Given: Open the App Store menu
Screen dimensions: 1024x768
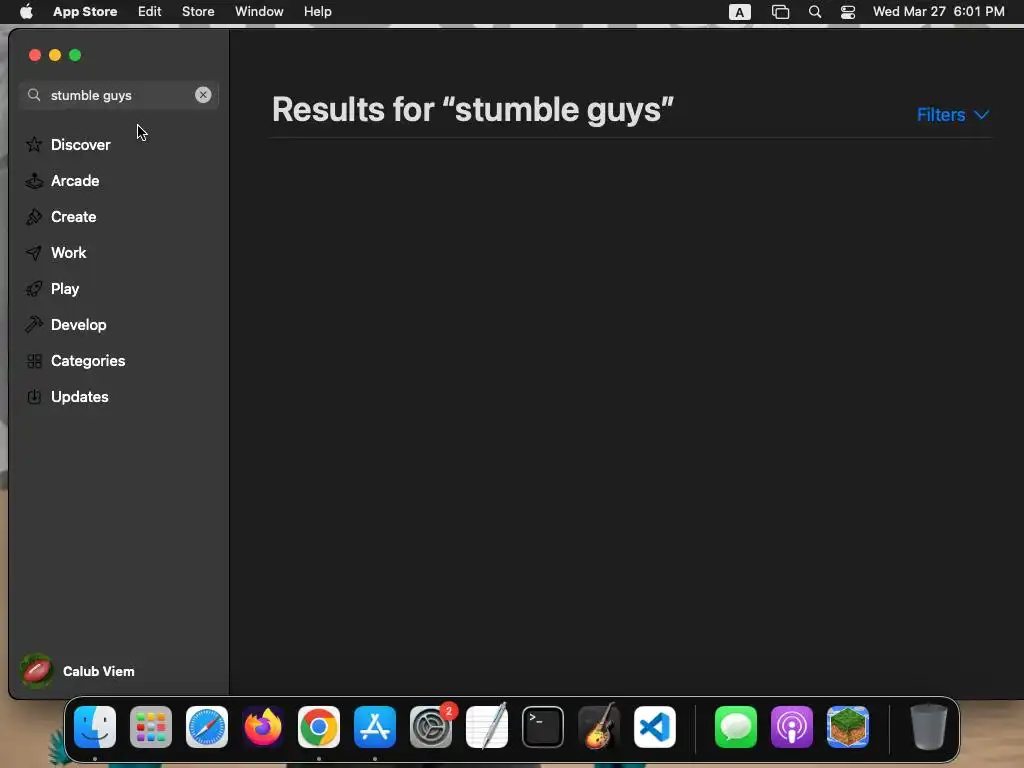Looking at the screenshot, I should tap(85, 11).
